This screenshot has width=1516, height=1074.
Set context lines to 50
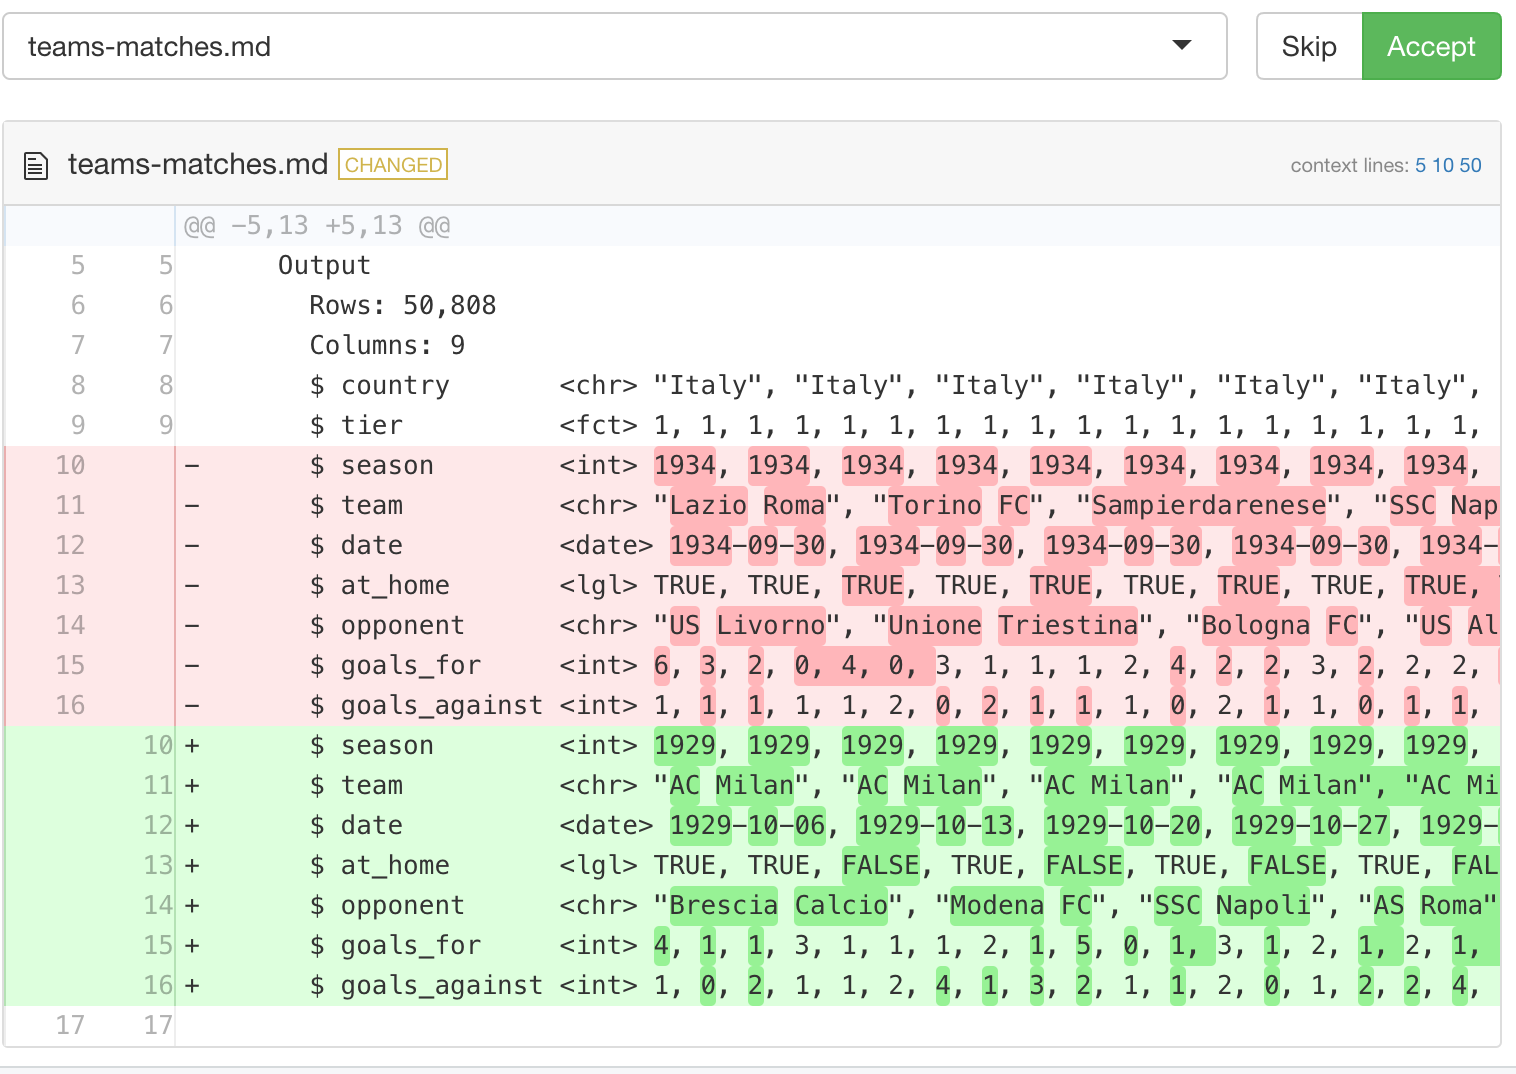click(1470, 164)
